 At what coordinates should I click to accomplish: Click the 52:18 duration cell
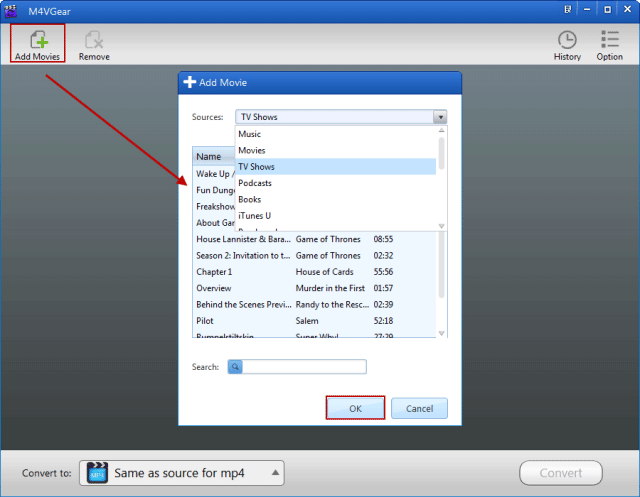point(383,321)
